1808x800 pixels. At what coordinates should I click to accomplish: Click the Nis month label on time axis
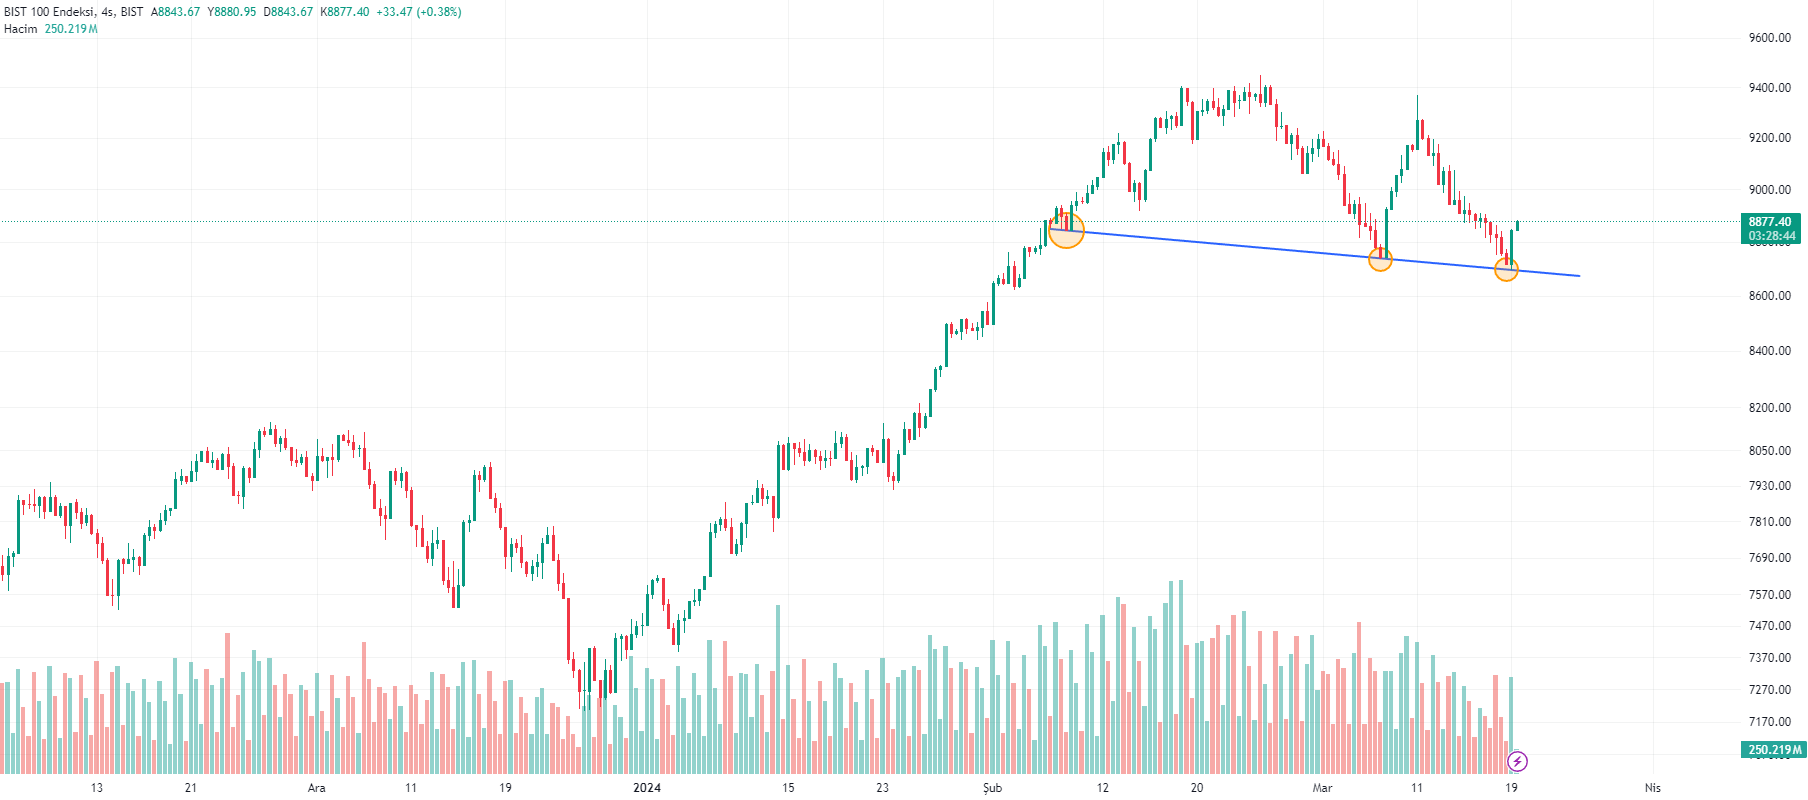coord(1653,788)
